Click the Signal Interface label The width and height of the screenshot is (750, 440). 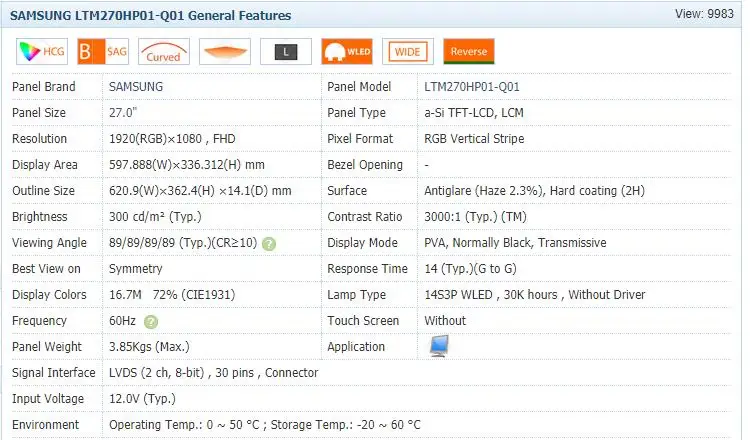[x=54, y=372]
